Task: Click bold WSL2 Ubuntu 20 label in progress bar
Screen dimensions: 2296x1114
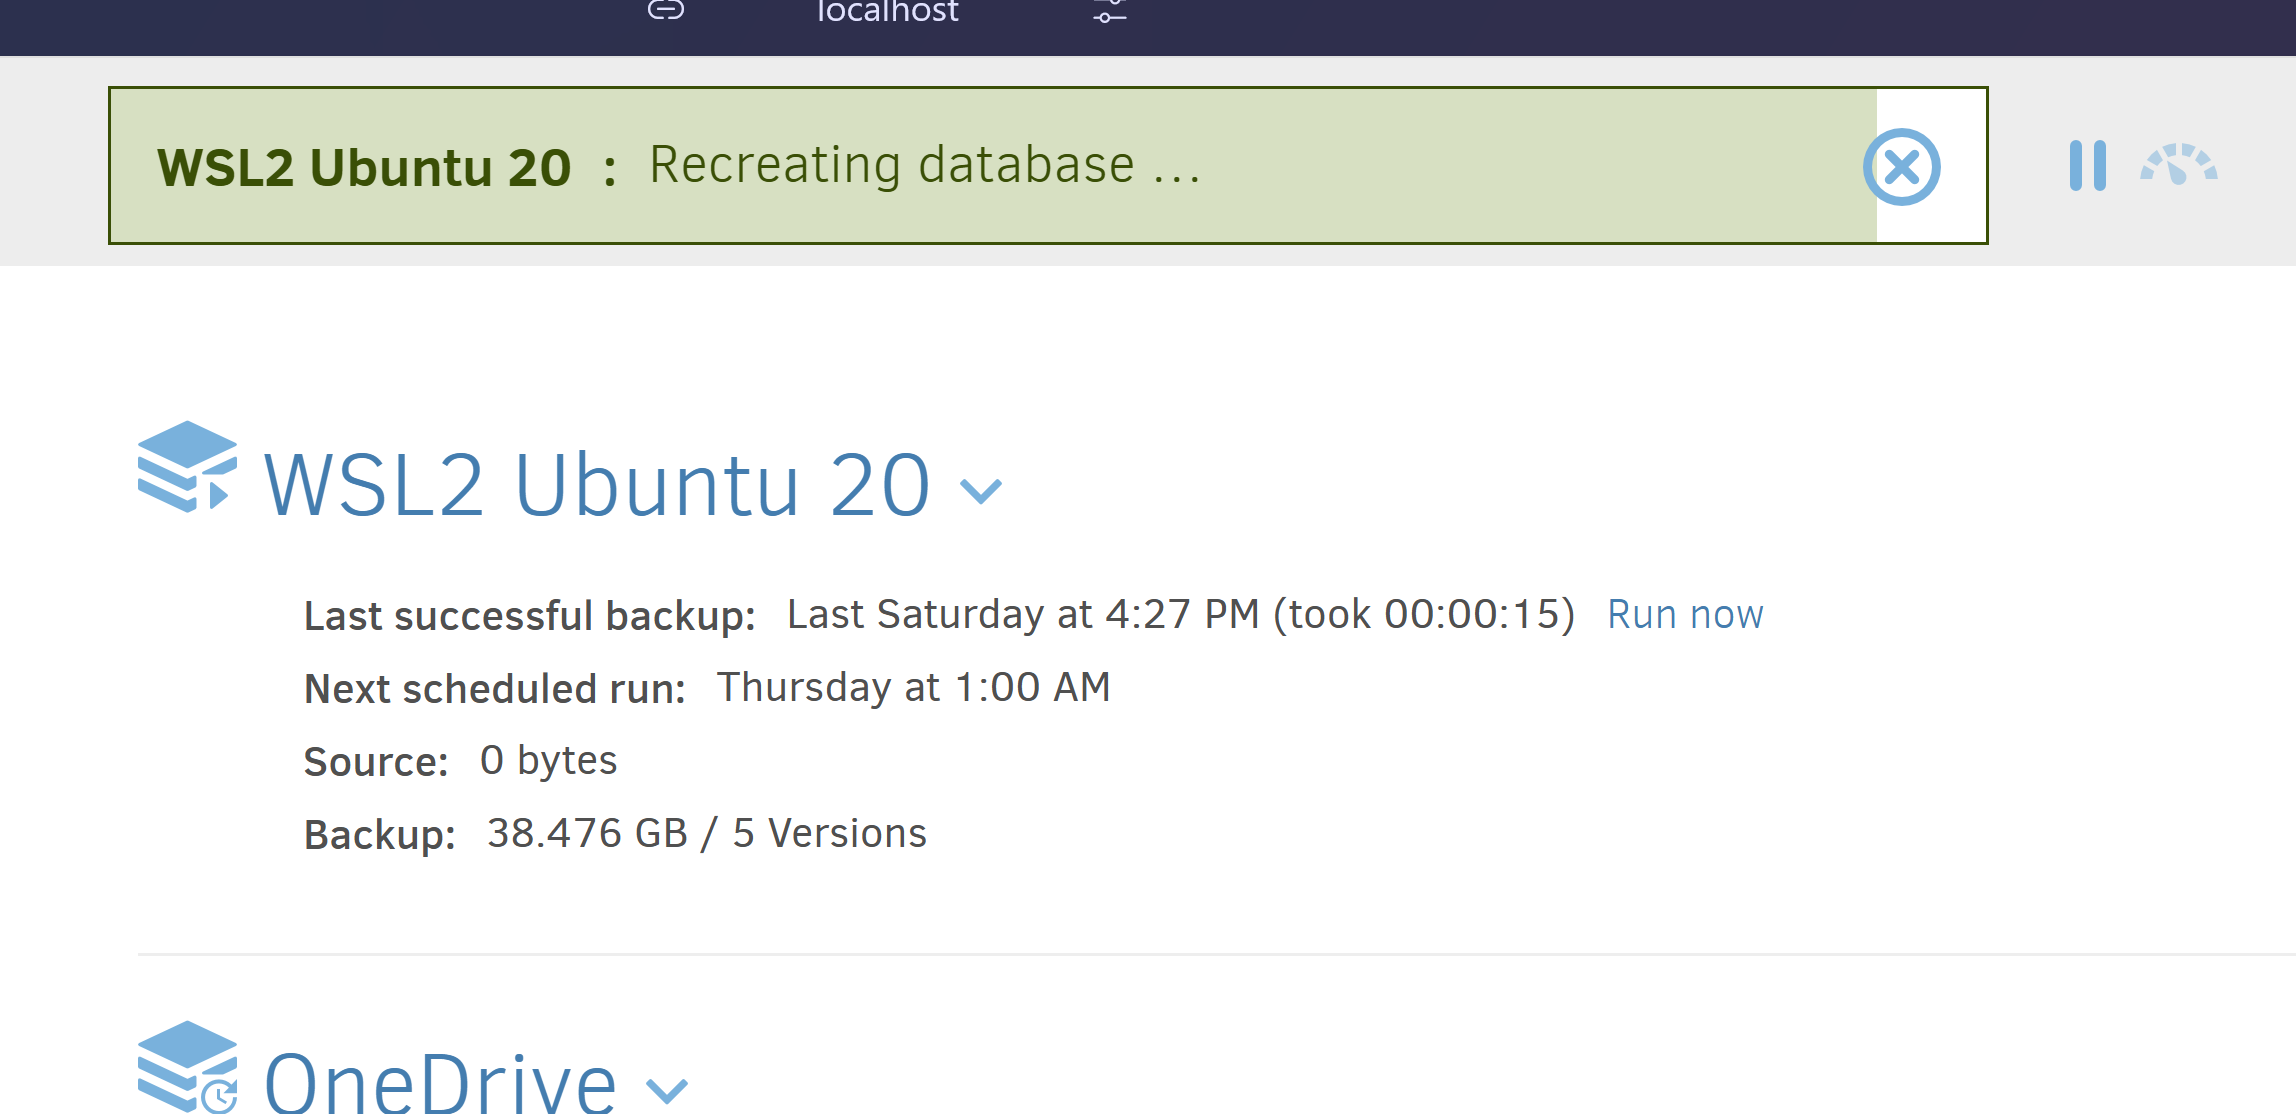Action: (x=364, y=167)
